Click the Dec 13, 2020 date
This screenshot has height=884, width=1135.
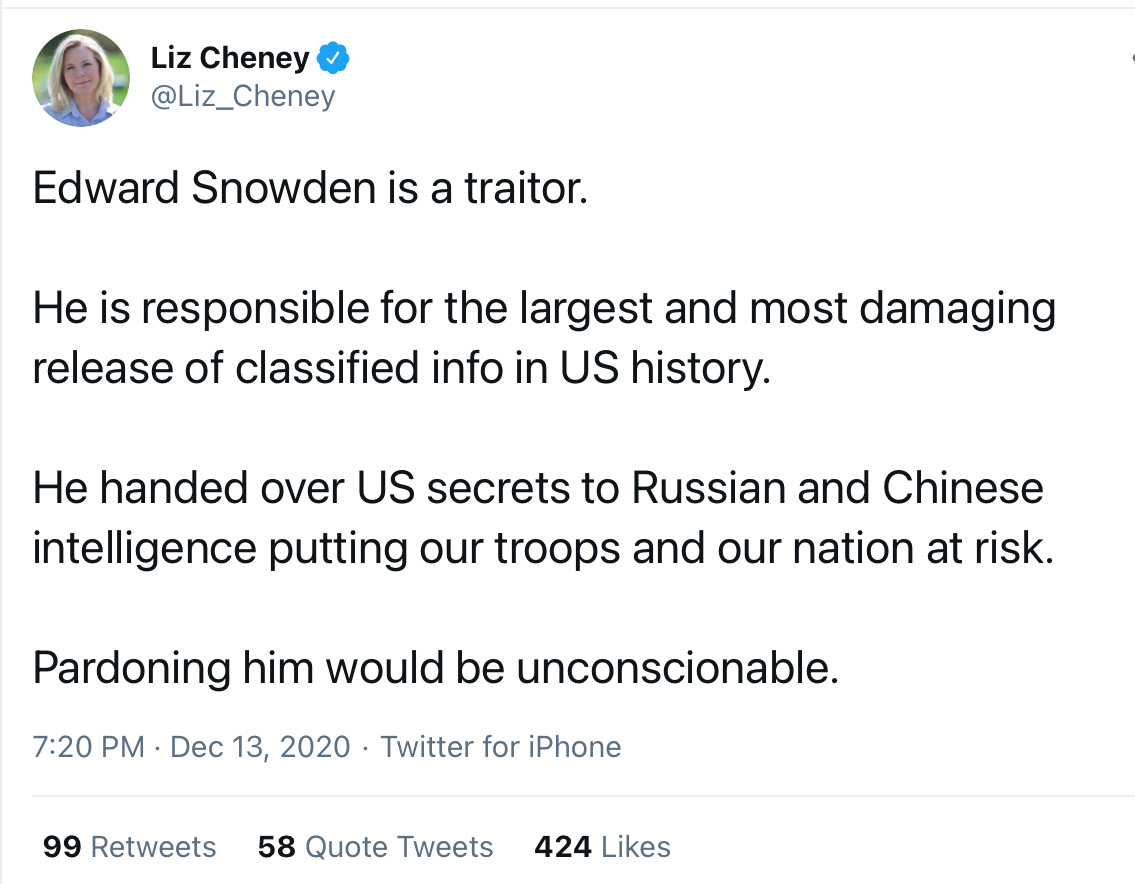pyautogui.click(x=261, y=747)
